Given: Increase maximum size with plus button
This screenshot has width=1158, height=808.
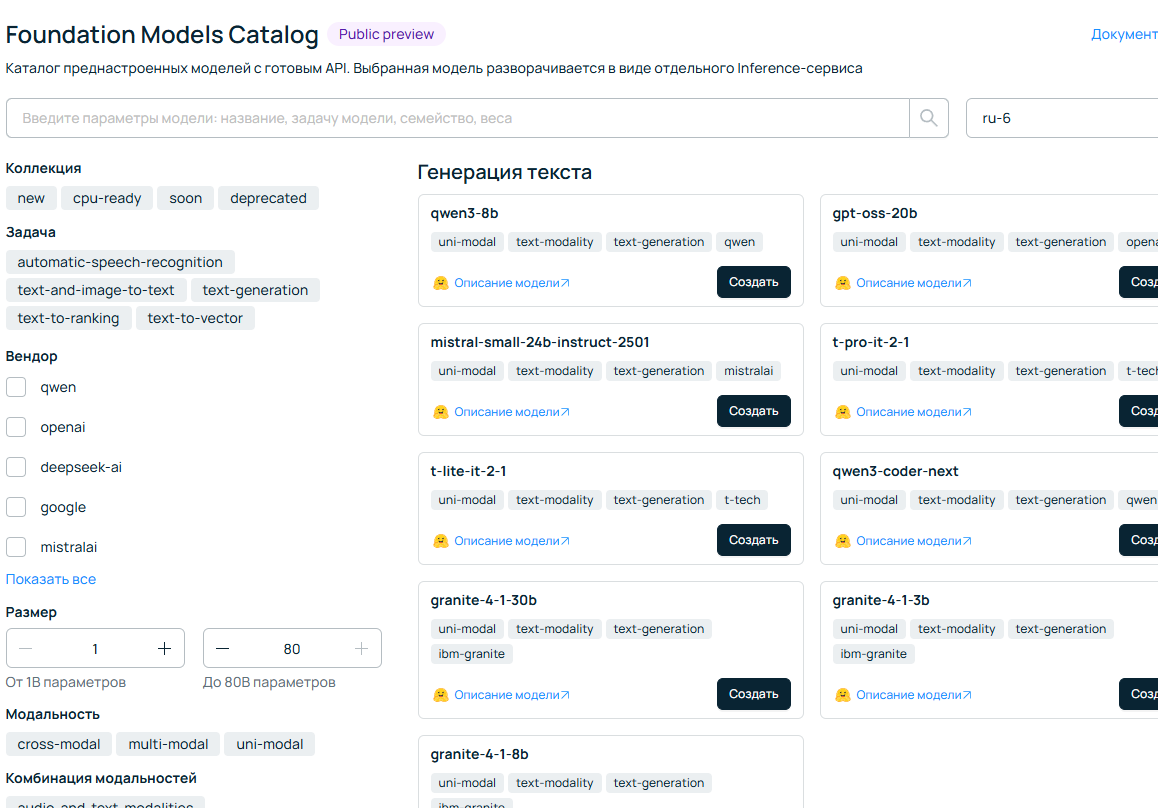Looking at the screenshot, I should pyautogui.click(x=361, y=648).
